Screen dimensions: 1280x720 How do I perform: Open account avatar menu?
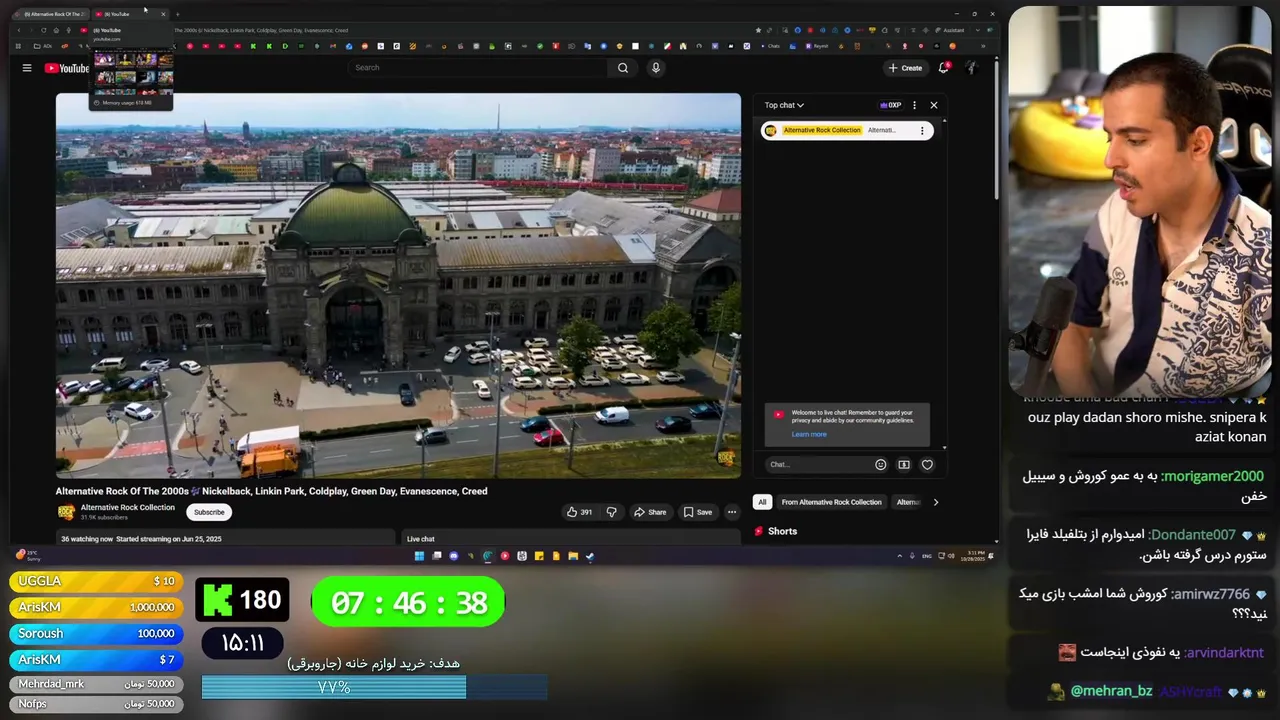tap(970, 68)
